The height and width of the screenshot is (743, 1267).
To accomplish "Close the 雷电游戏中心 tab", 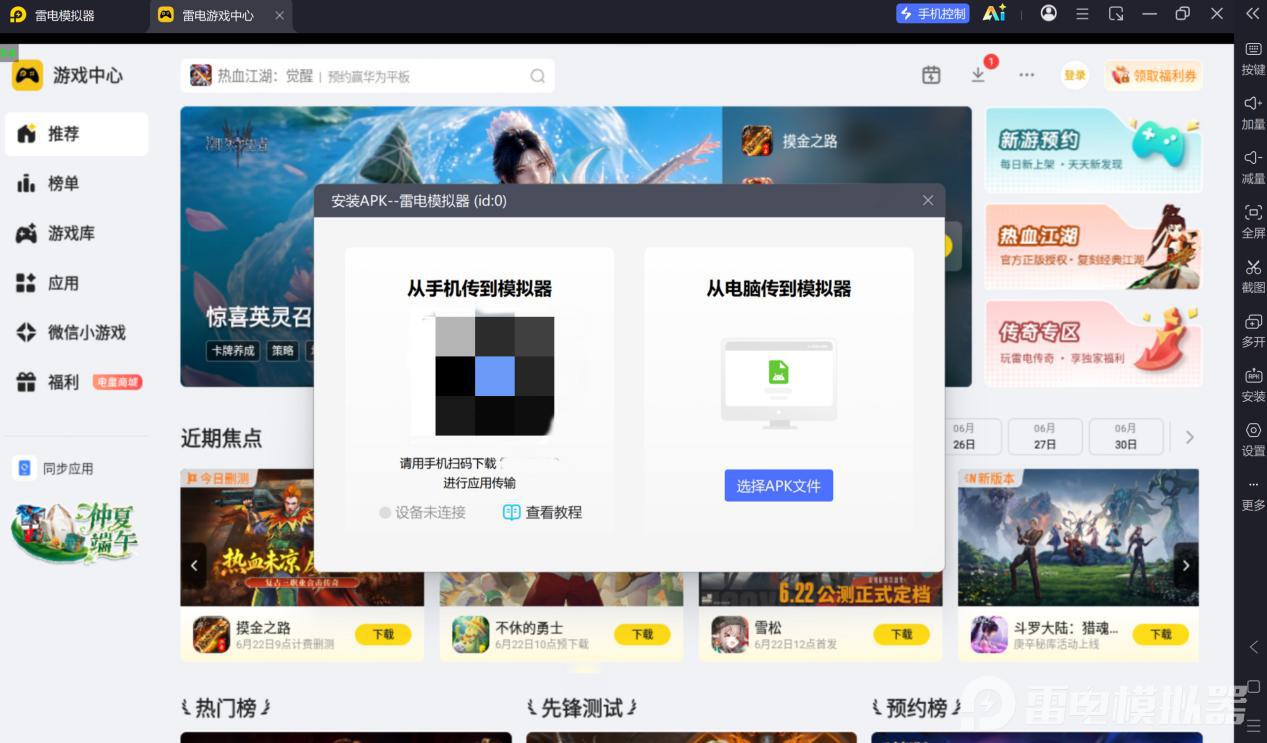I will coord(279,15).
